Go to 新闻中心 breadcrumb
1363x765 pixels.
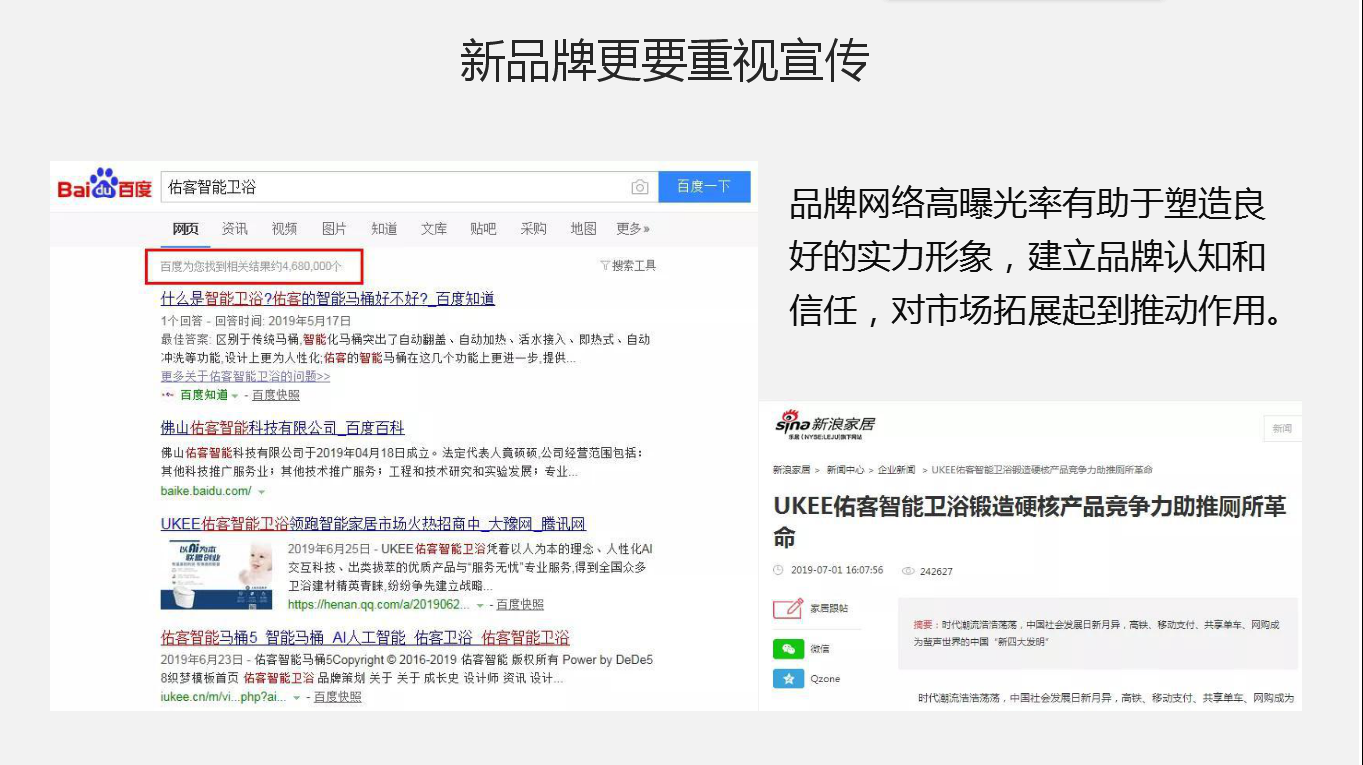point(845,470)
